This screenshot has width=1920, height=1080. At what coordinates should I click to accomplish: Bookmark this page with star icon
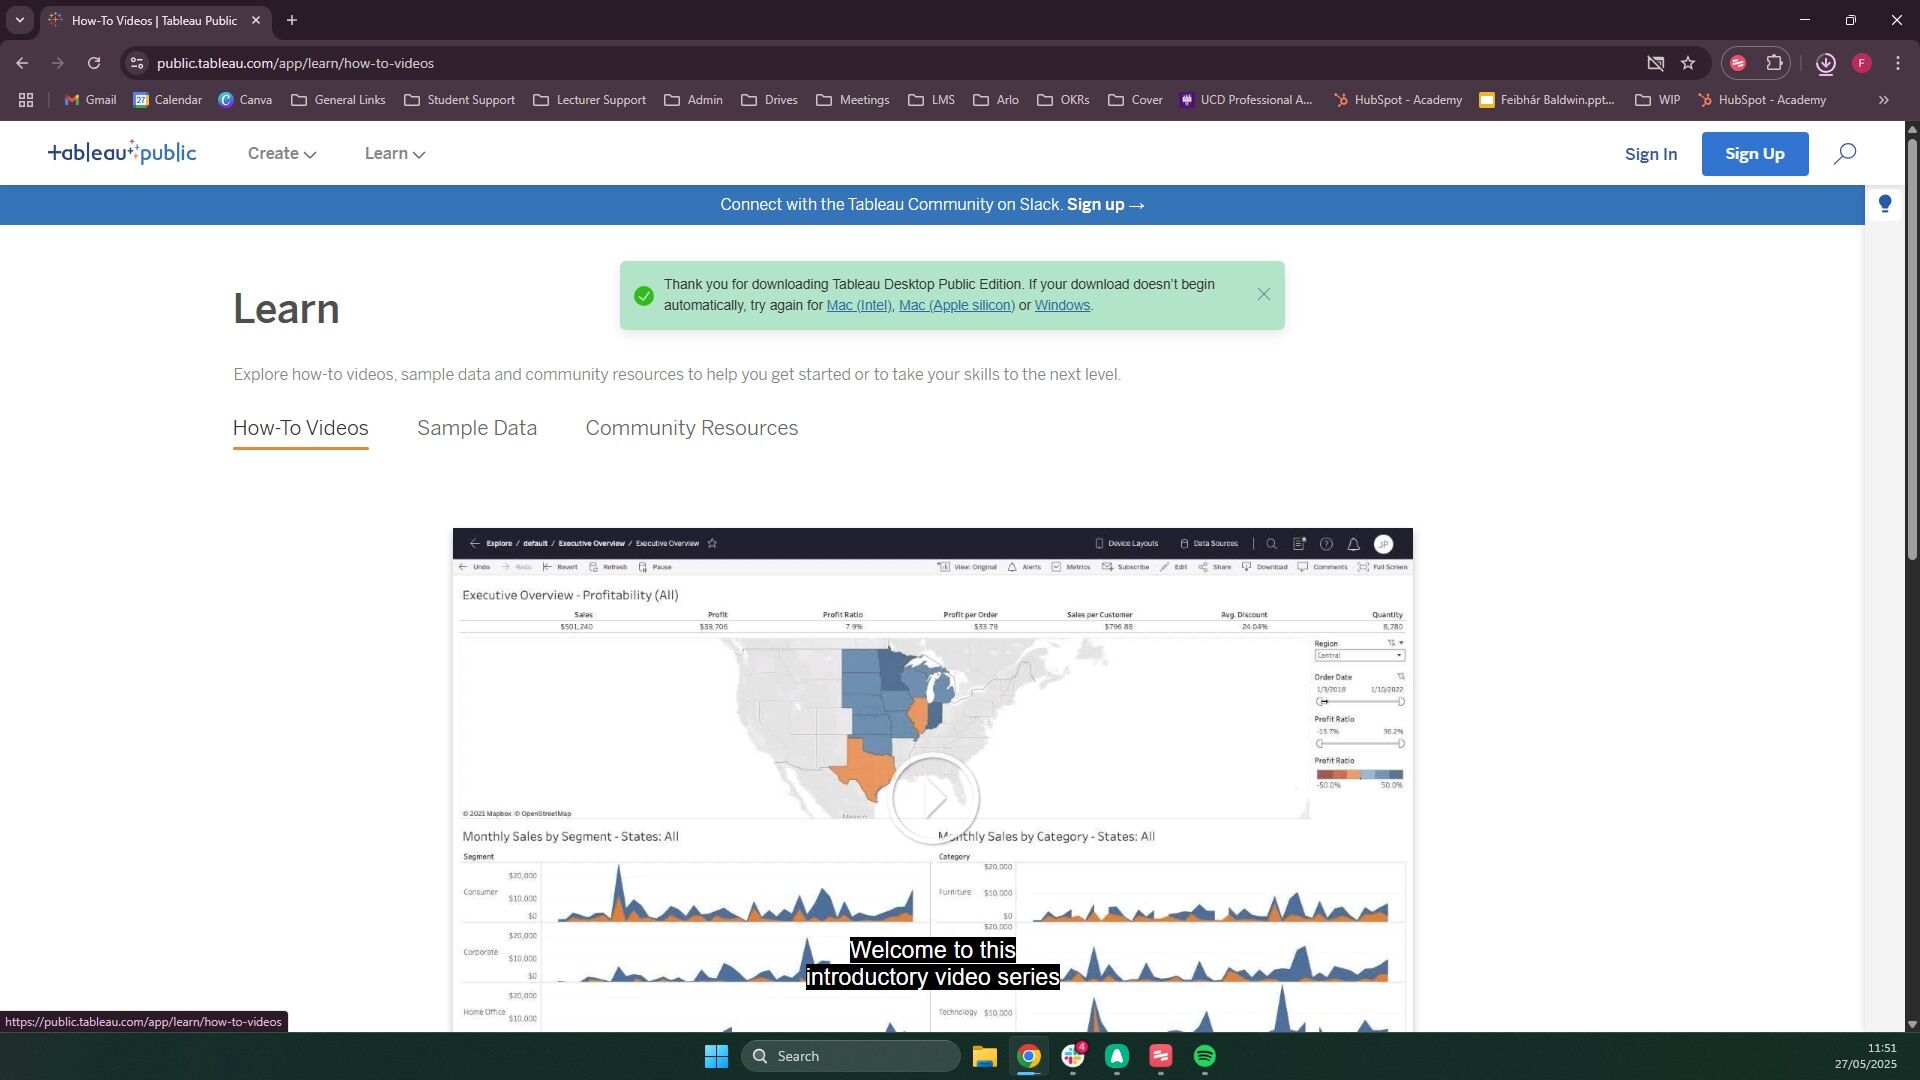click(1688, 63)
